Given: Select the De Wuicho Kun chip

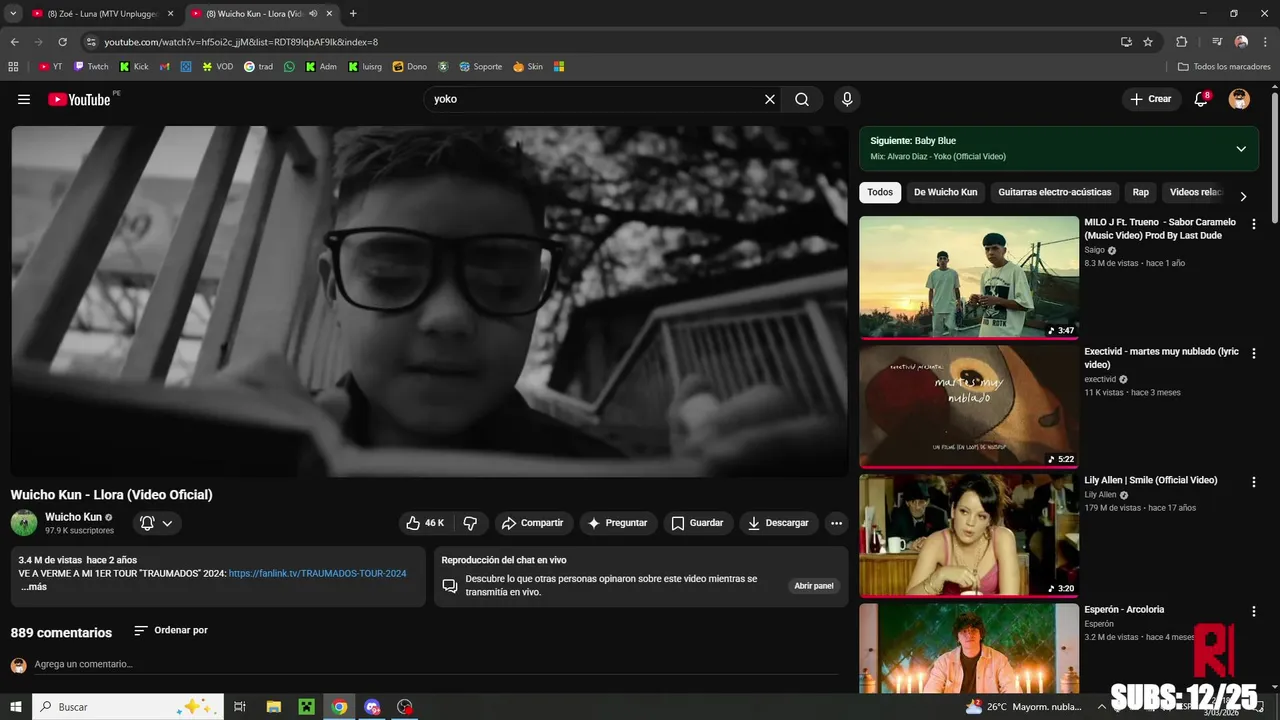Looking at the screenshot, I should [x=945, y=192].
